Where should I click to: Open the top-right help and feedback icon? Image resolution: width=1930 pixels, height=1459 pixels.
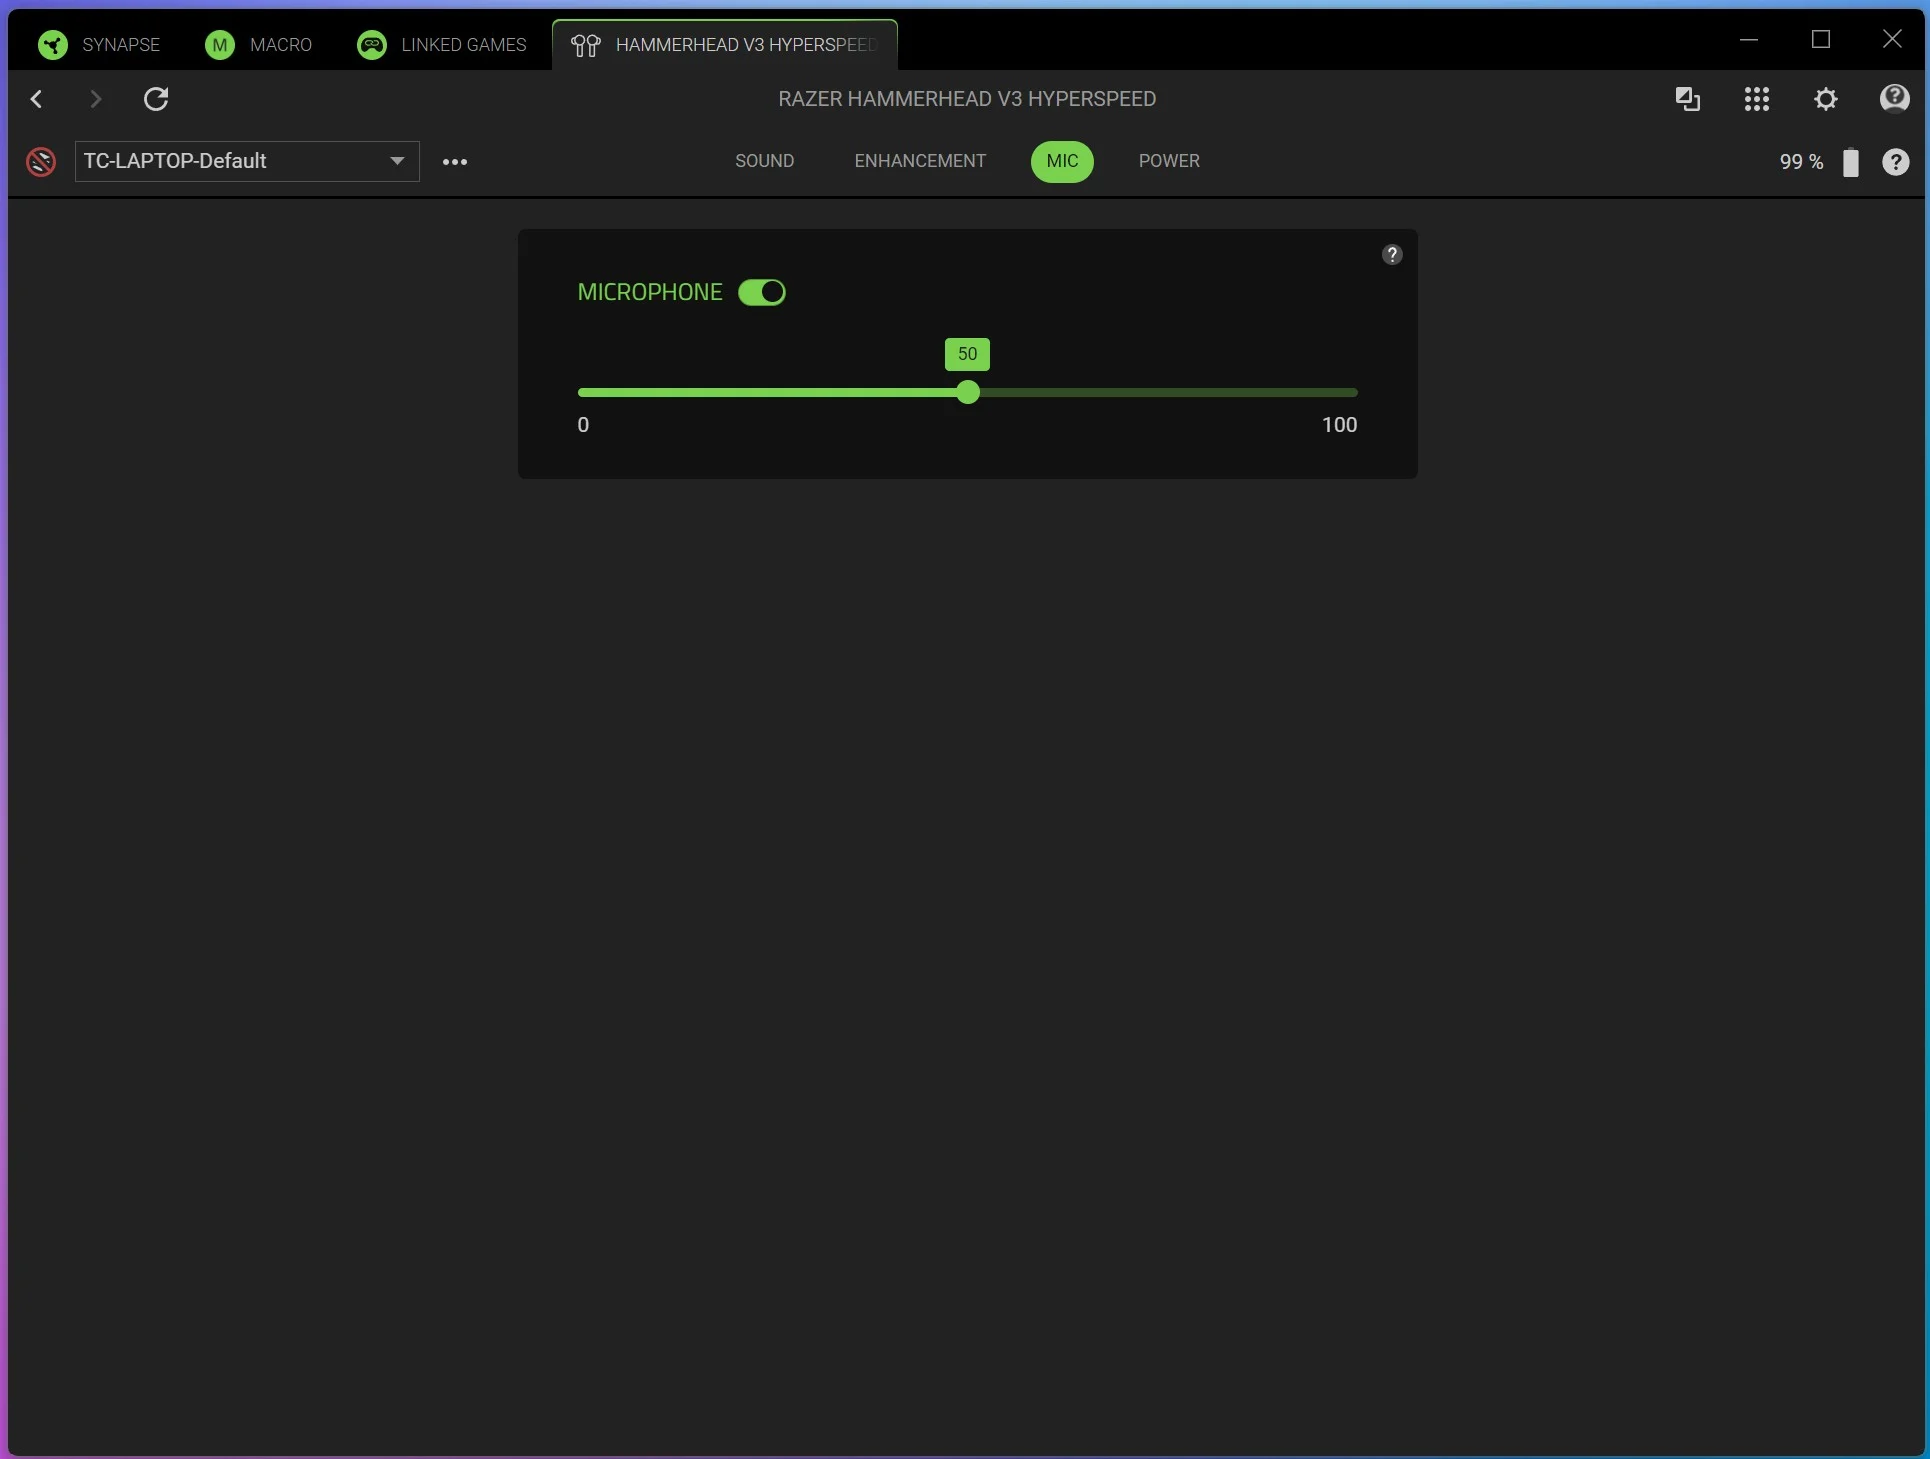(1895, 98)
